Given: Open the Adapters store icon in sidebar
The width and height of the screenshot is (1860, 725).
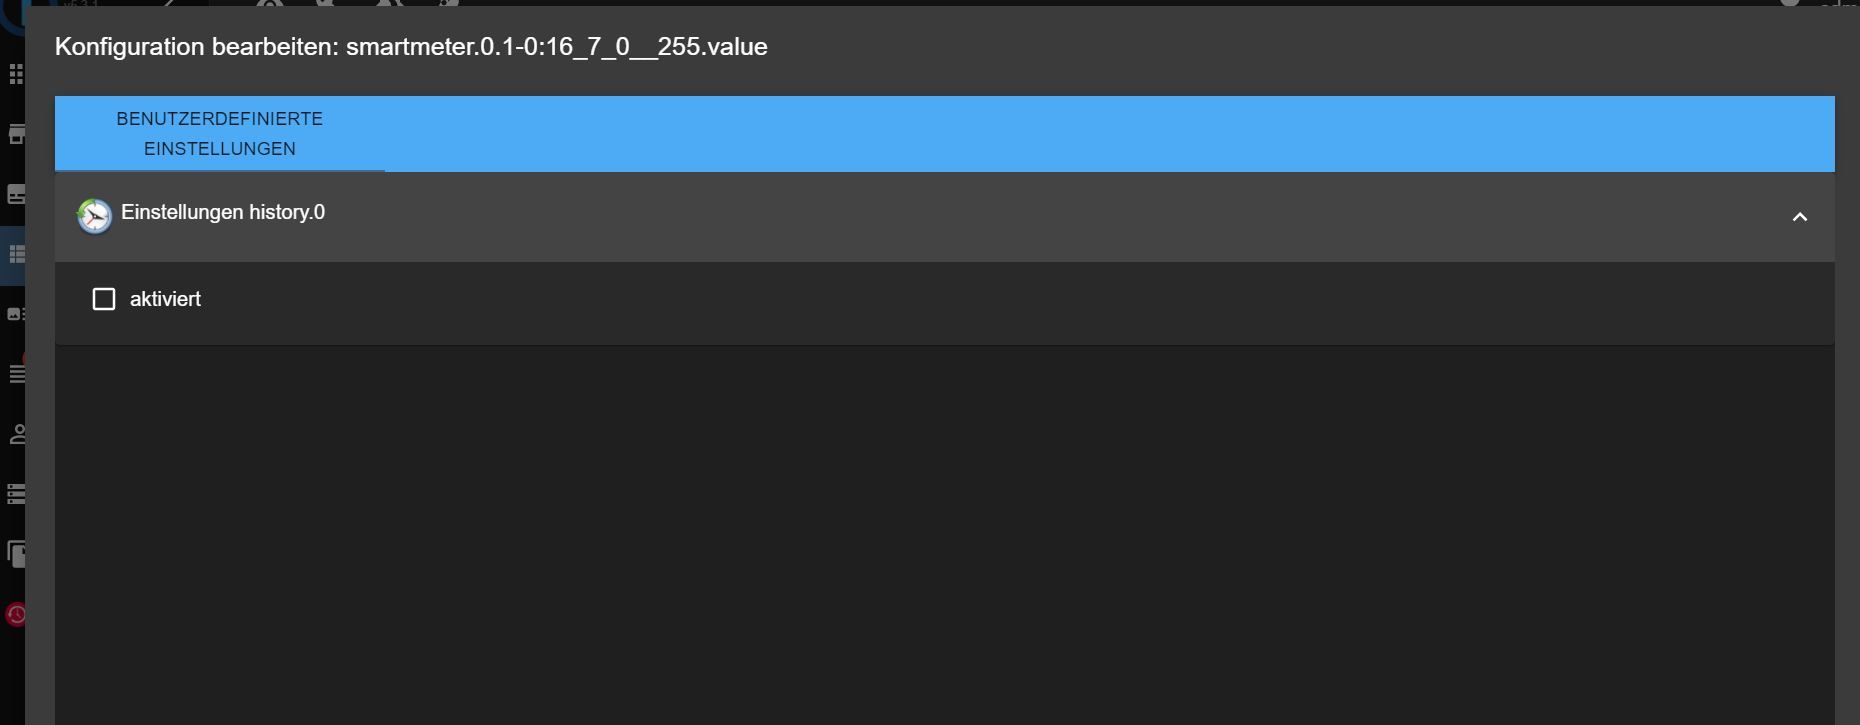Looking at the screenshot, I should (15, 135).
